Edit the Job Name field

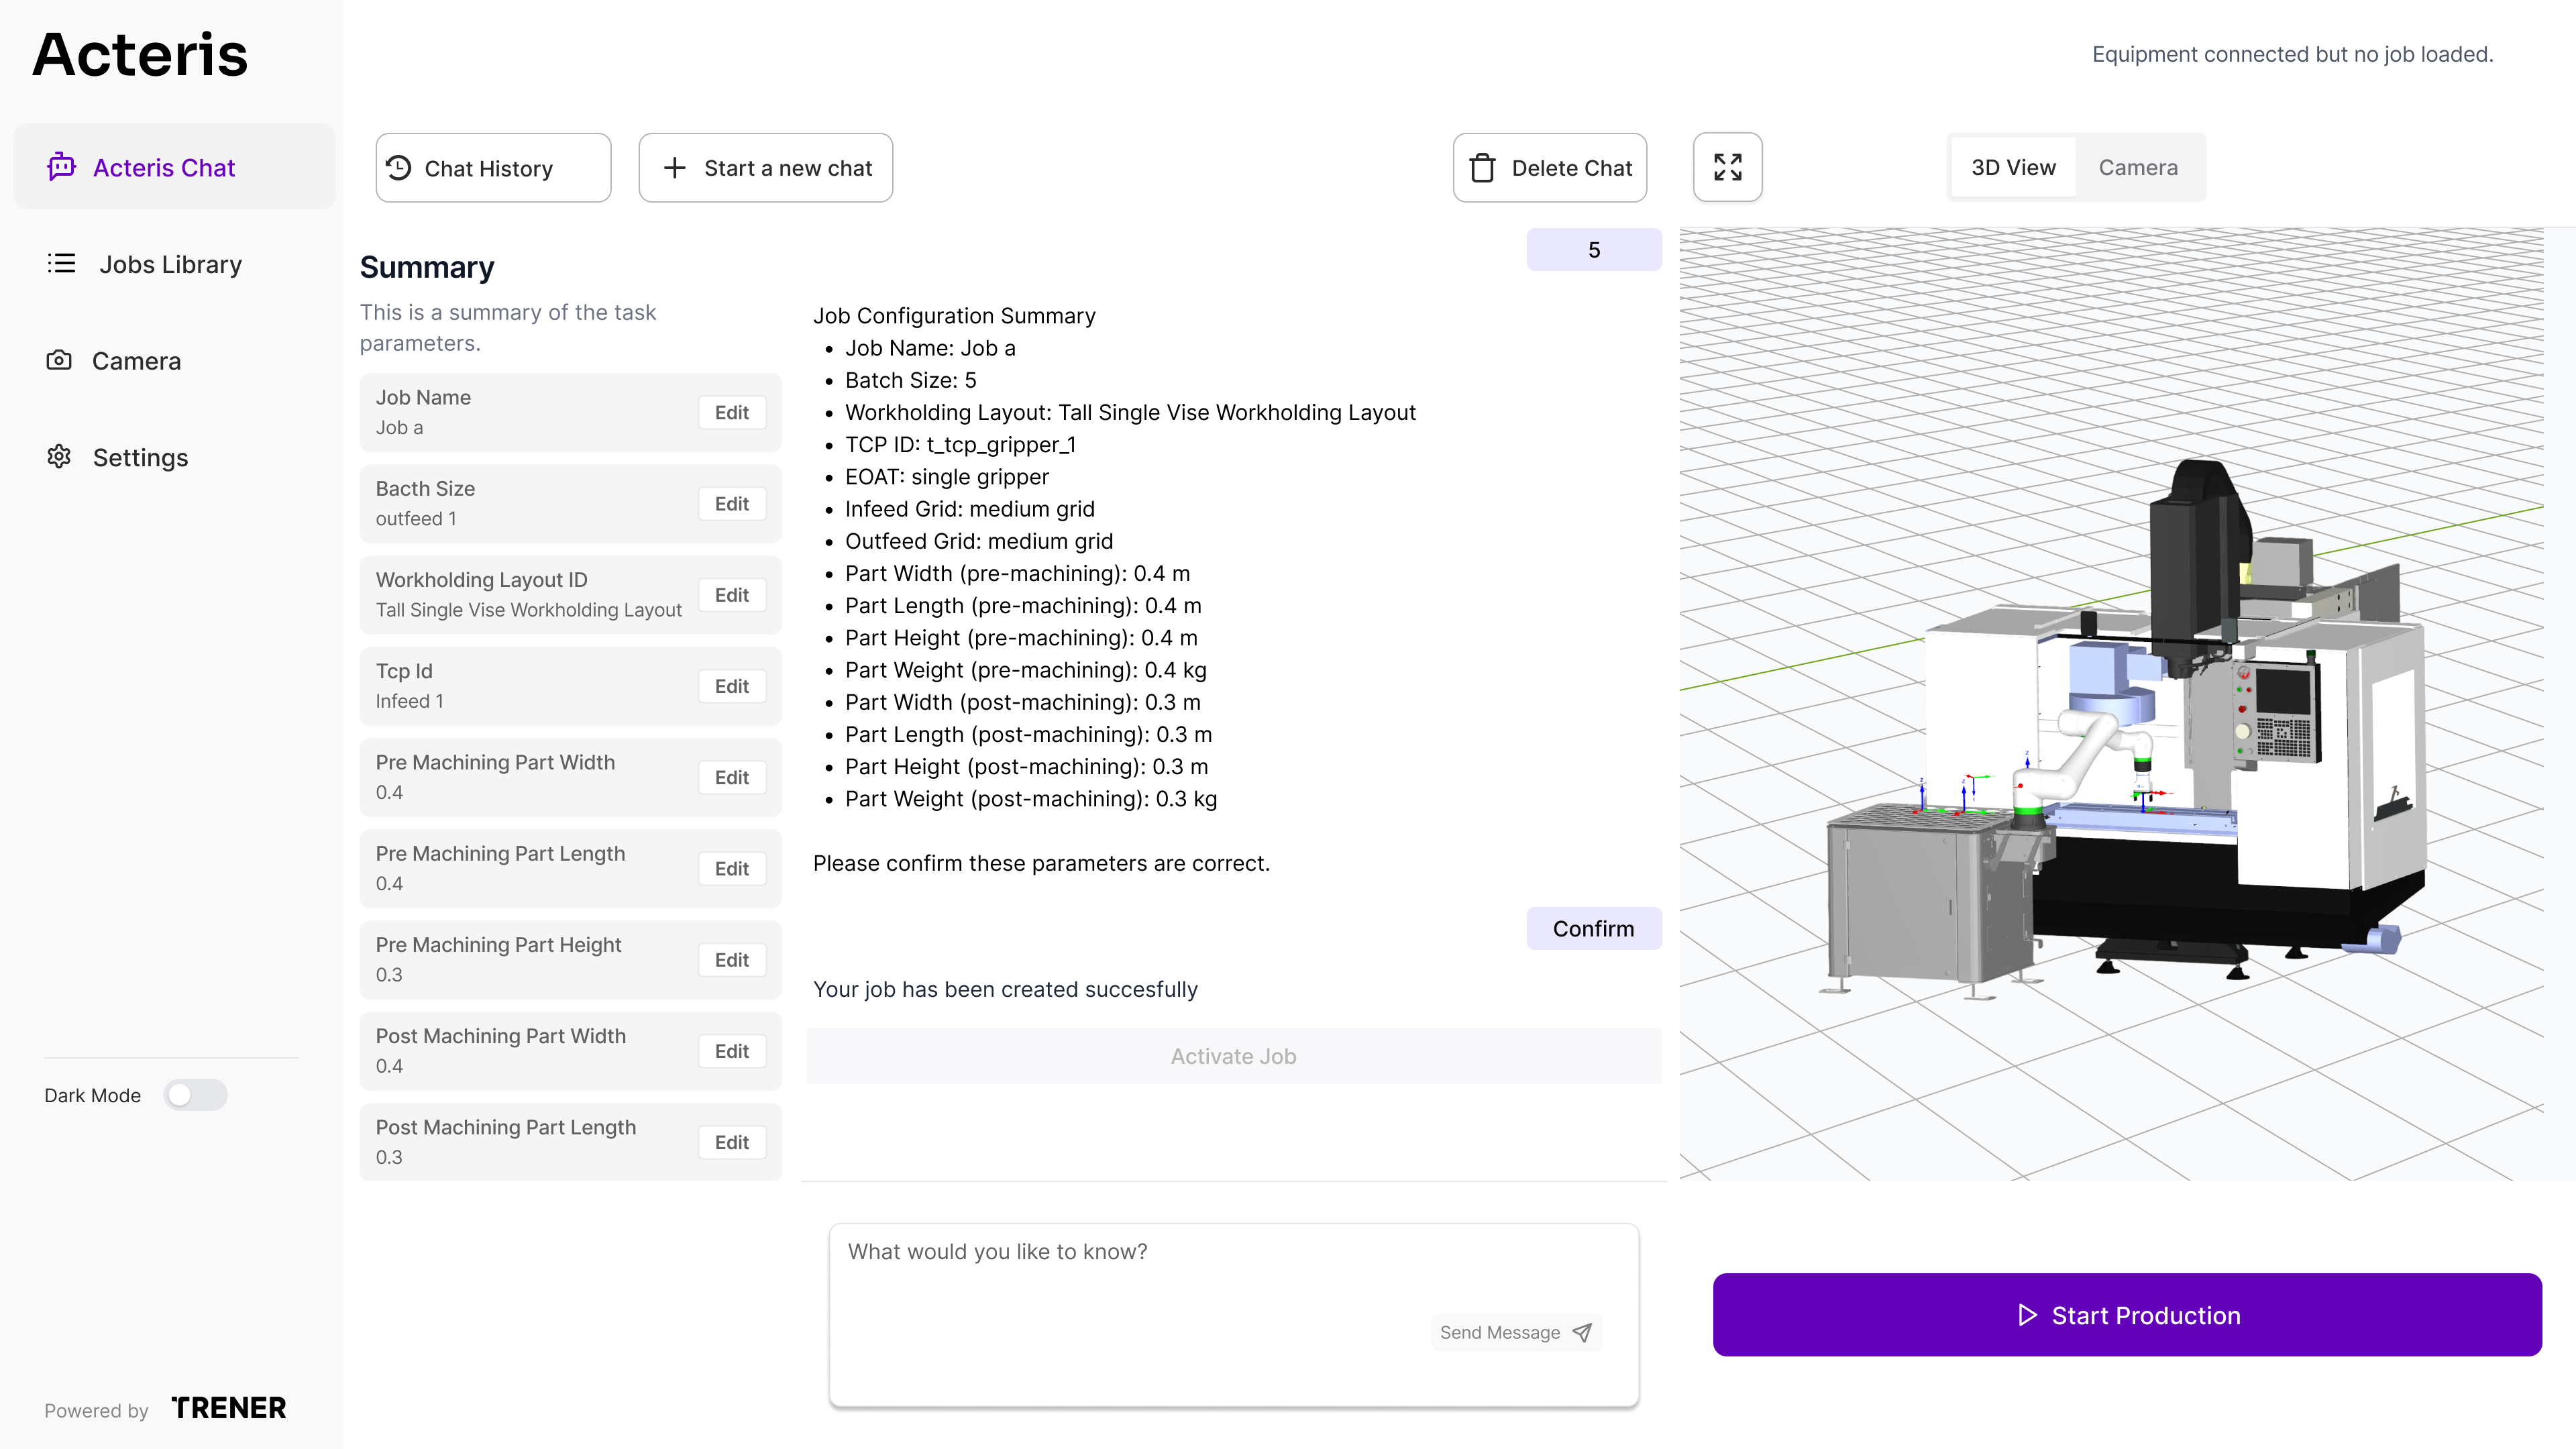pyautogui.click(x=731, y=412)
